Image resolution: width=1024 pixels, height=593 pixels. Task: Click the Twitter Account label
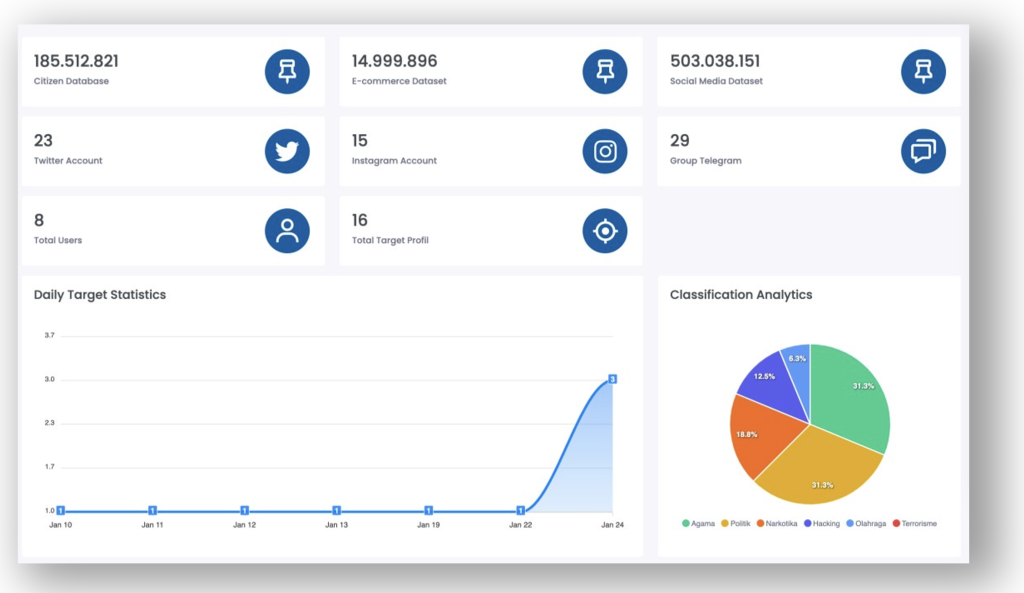(68, 161)
